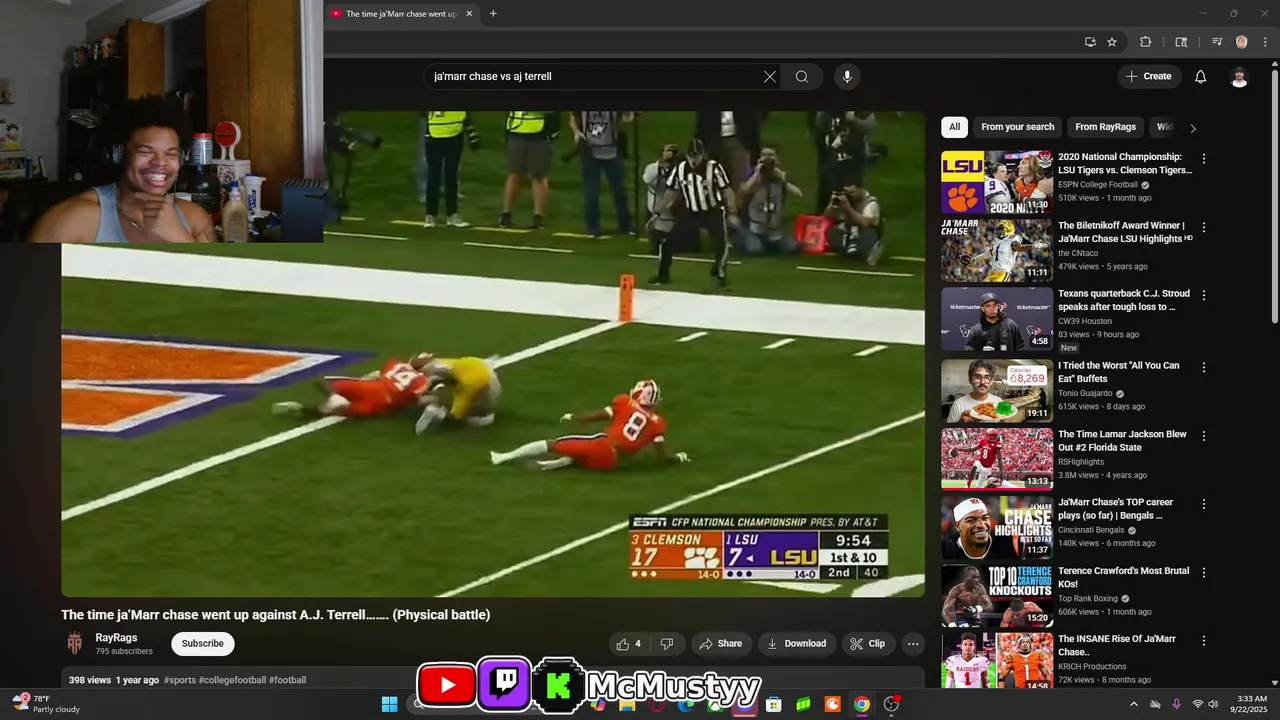Screen dimensions: 1280x720
Task: Open a new browser tab
Action: (x=493, y=14)
